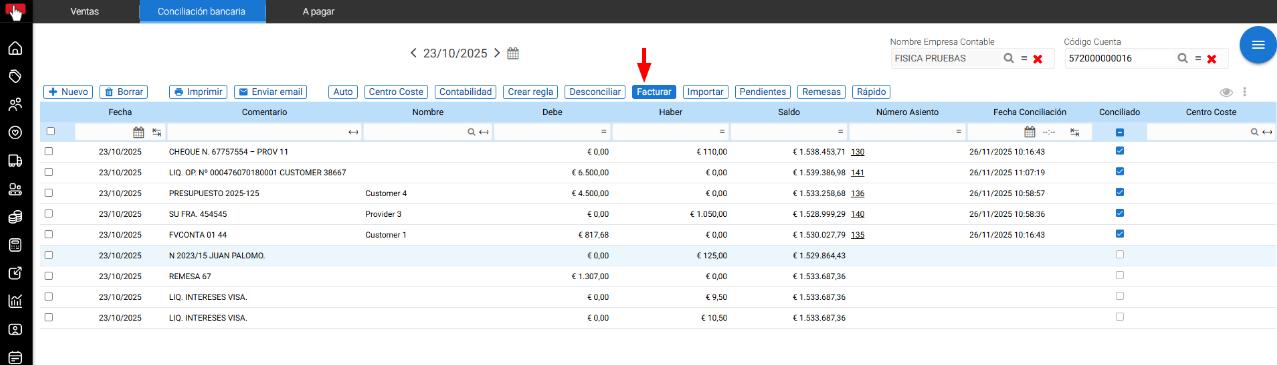The height and width of the screenshot is (365, 1277).
Task: Open the Nombre Empresa Contable equals operator
Action: pos(1024,59)
